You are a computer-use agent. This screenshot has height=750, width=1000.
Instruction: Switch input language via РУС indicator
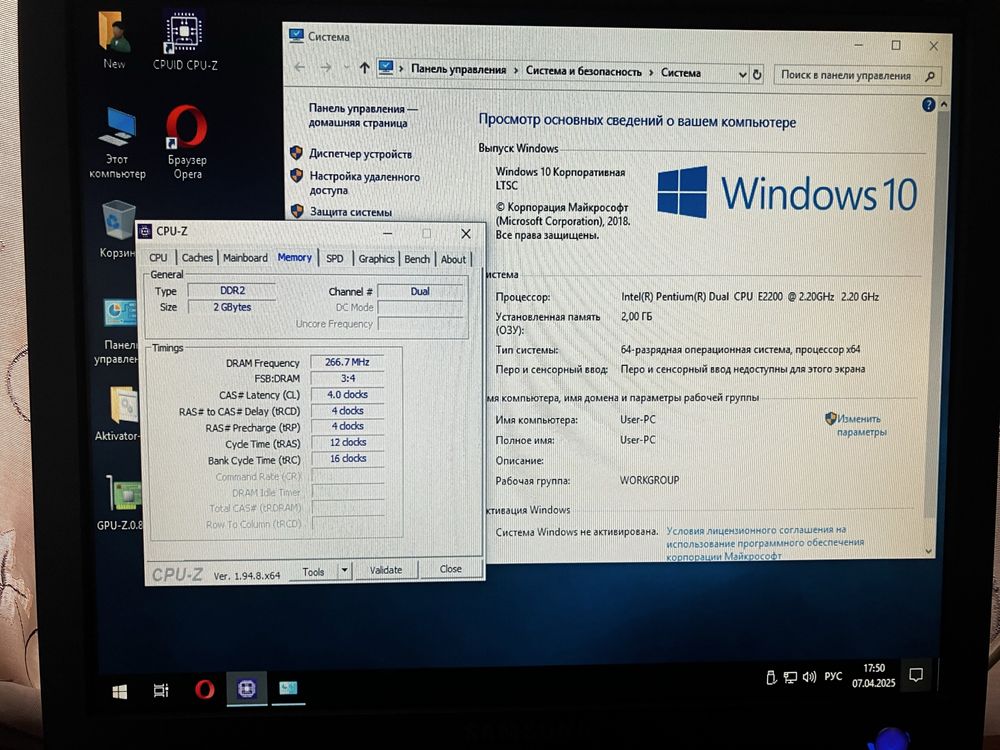833,676
